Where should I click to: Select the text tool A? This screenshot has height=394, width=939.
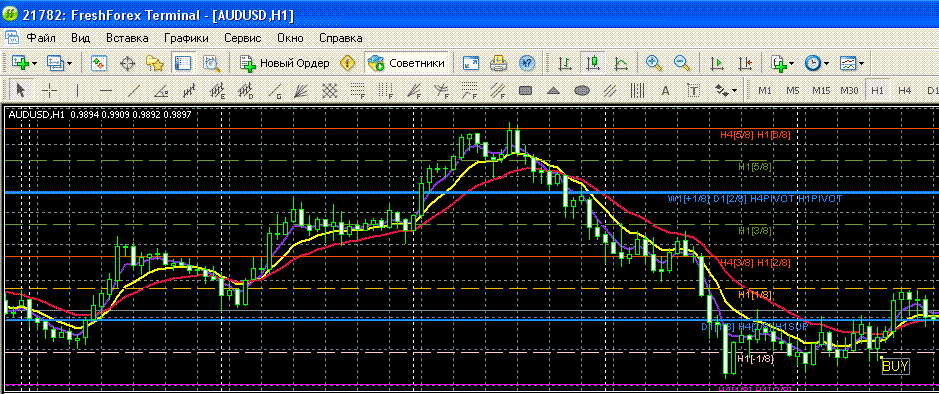pyautogui.click(x=665, y=90)
